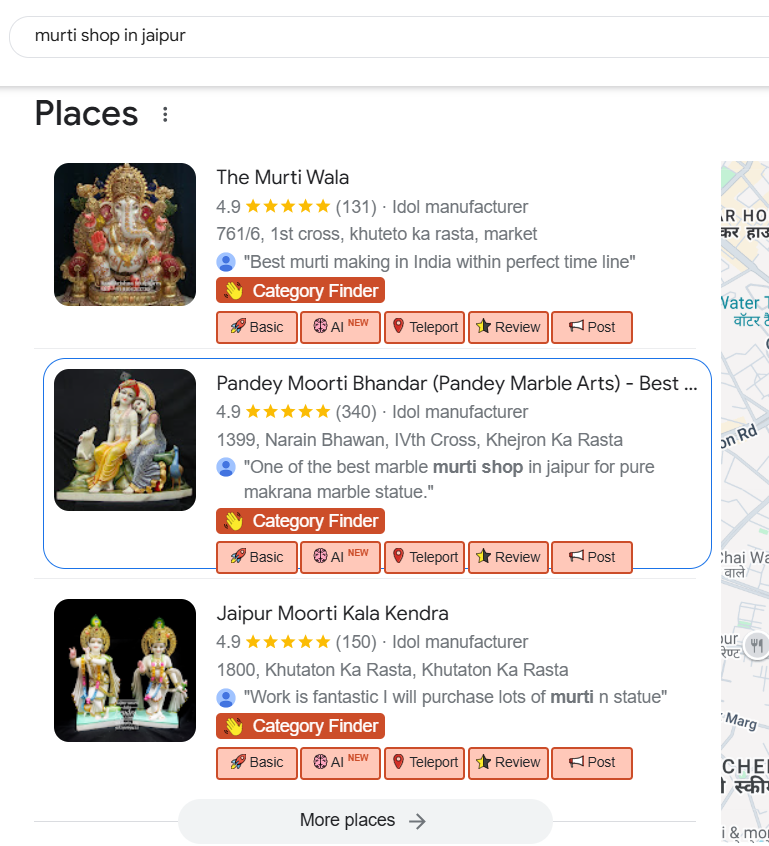Click Review button under Pandey Moorti Bhandar

click(x=508, y=557)
